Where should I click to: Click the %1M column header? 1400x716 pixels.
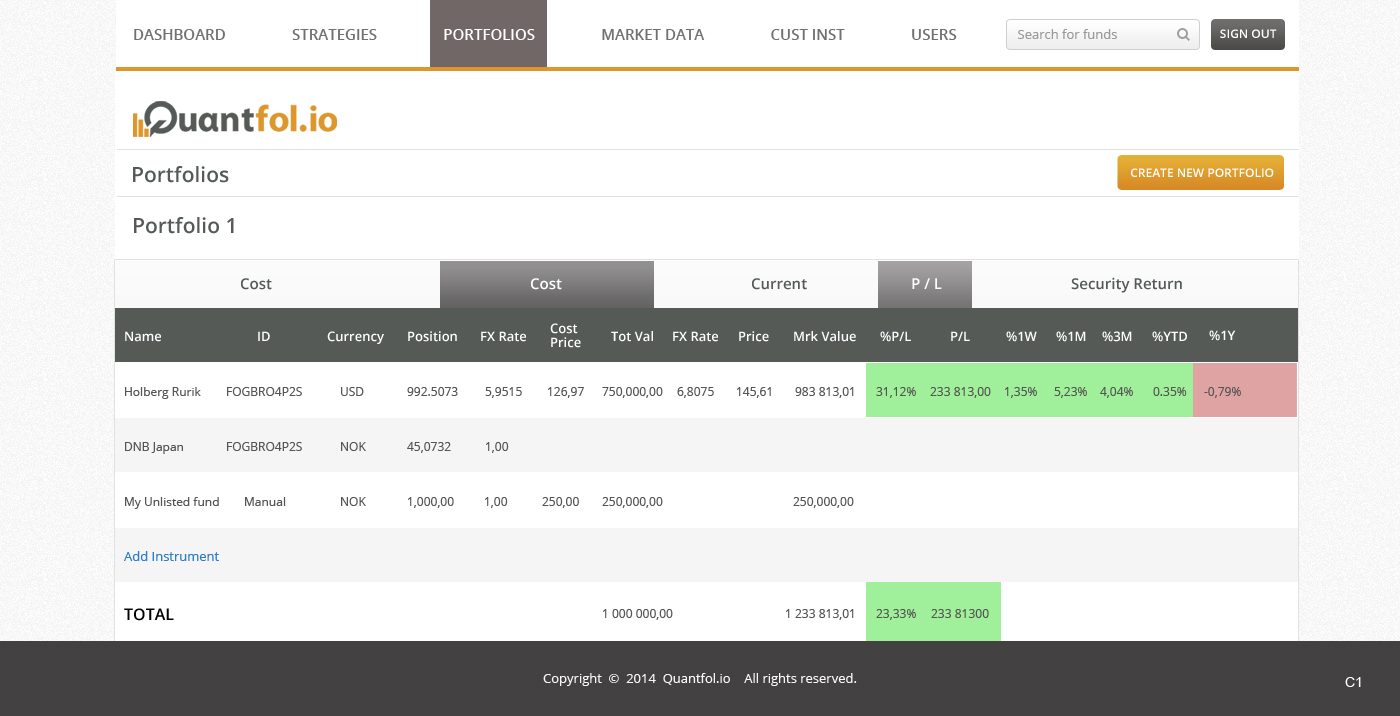[1071, 336]
